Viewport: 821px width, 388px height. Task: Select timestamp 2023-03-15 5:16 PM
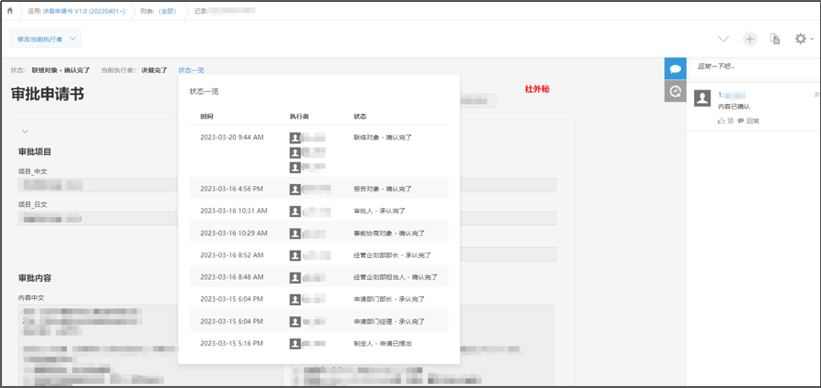pyautogui.click(x=232, y=343)
